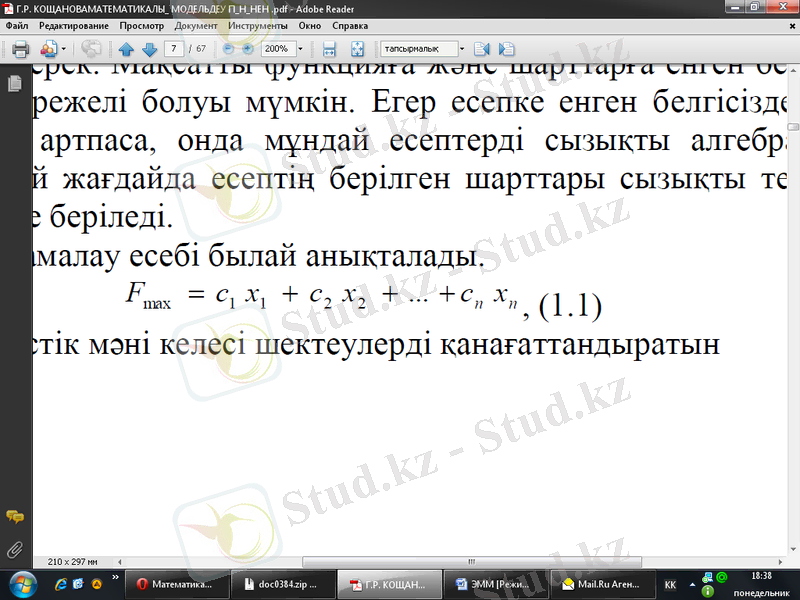Click the network tray icon
This screenshot has width=800, height=600.
pos(707,578)
